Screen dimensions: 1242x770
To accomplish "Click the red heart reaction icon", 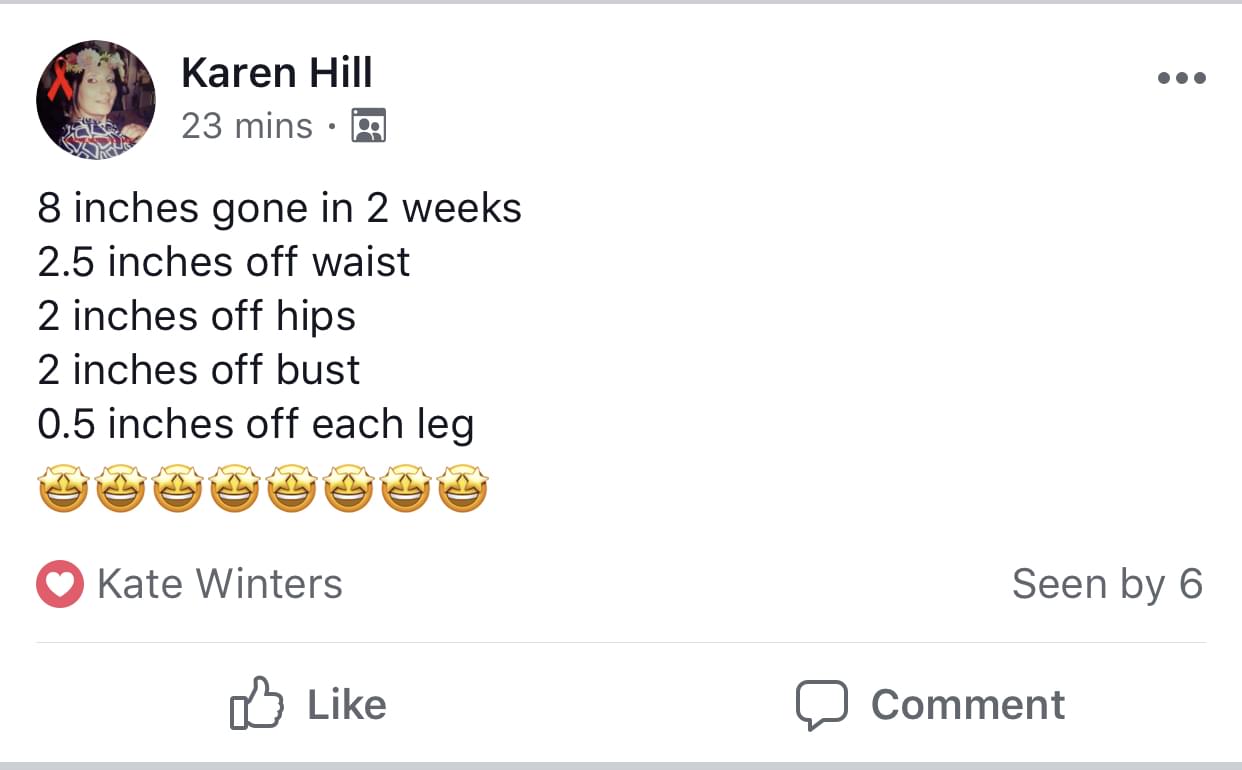I will point(59,585).
